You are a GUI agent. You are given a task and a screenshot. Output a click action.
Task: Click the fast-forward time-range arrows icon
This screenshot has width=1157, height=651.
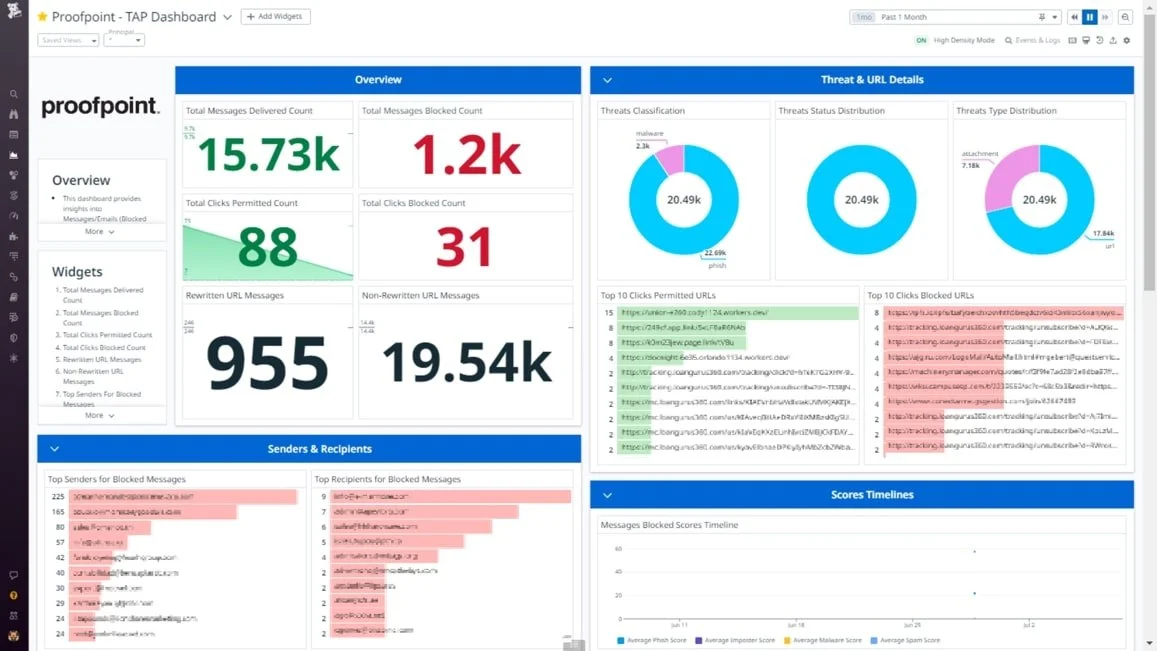point(1104,17)
